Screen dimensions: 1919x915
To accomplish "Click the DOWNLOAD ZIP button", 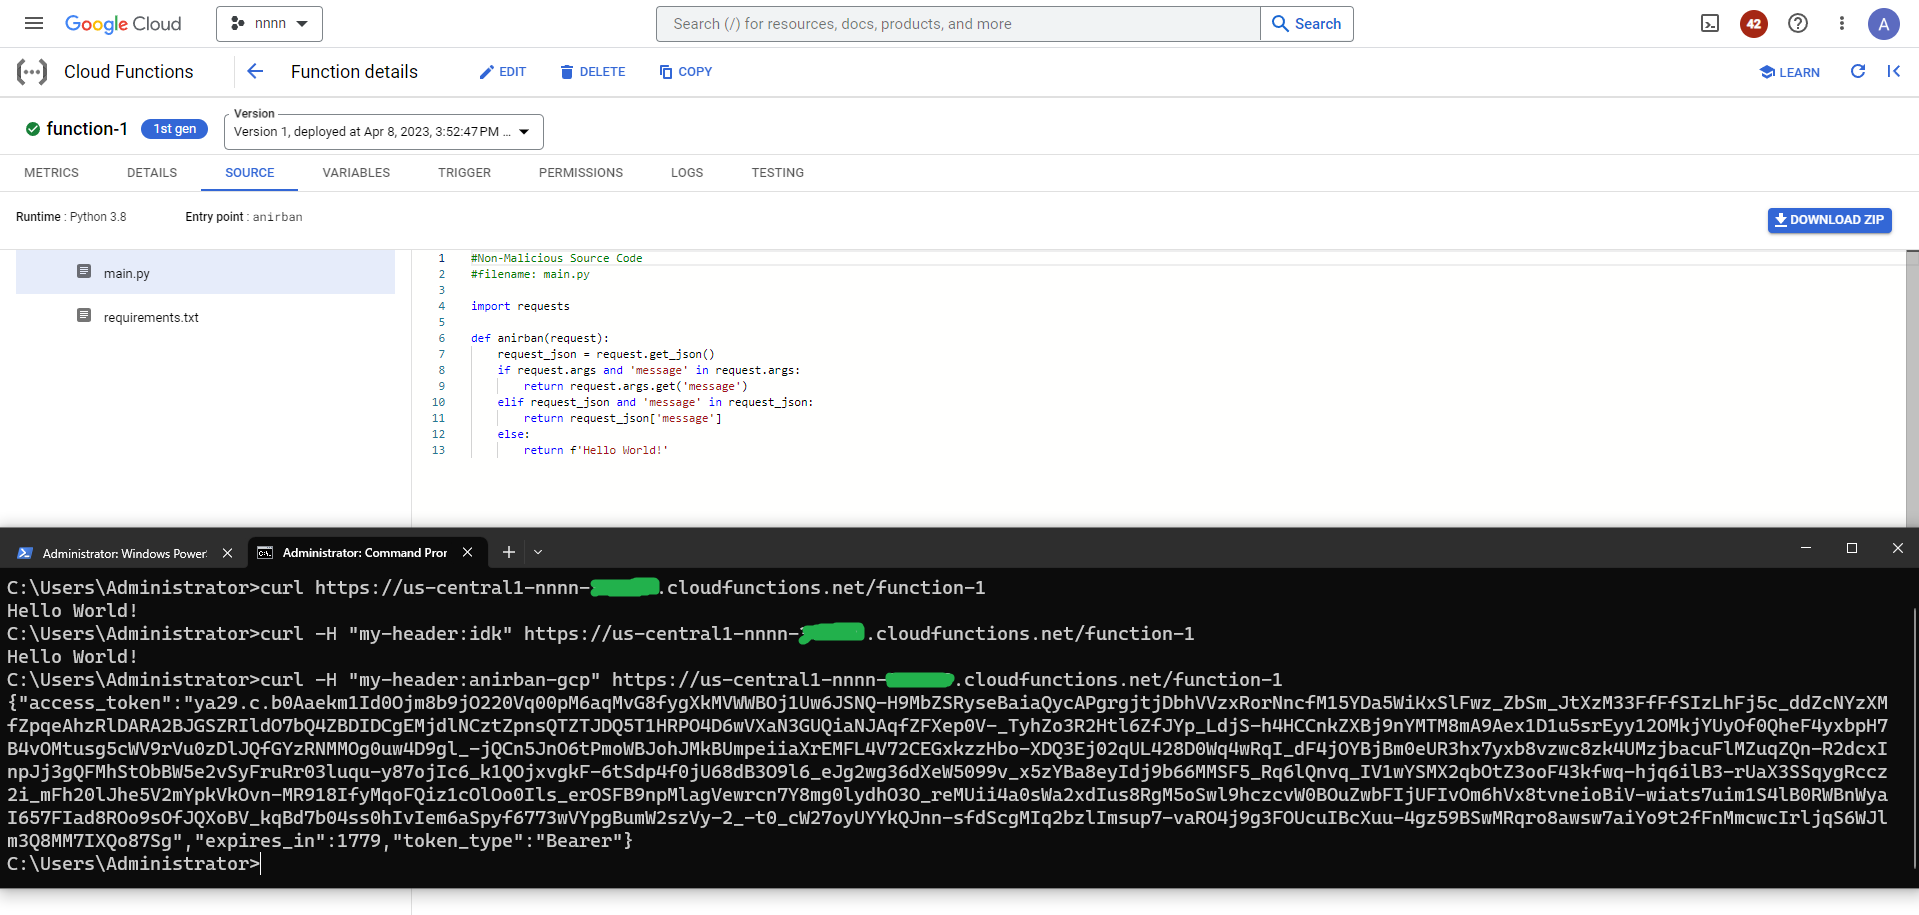I will [1829, 220].
